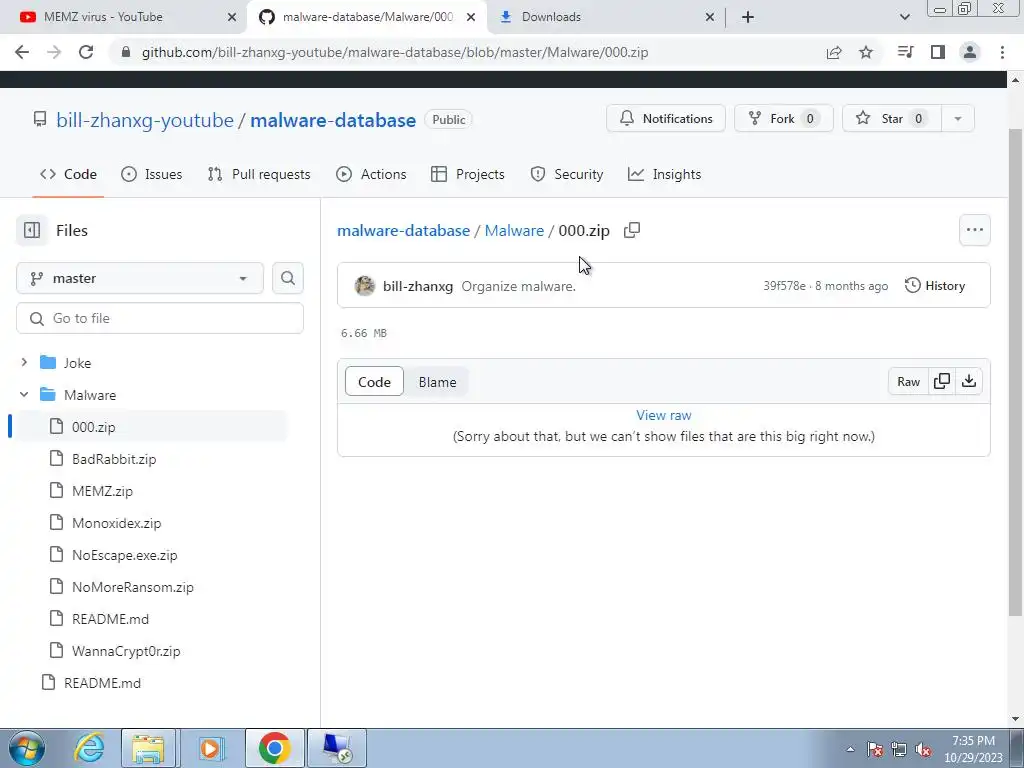Open bill-zhanxg-youtube owner link
Image resolution: width=1024 pixels, height=768 pixels.
pos(145,120)
